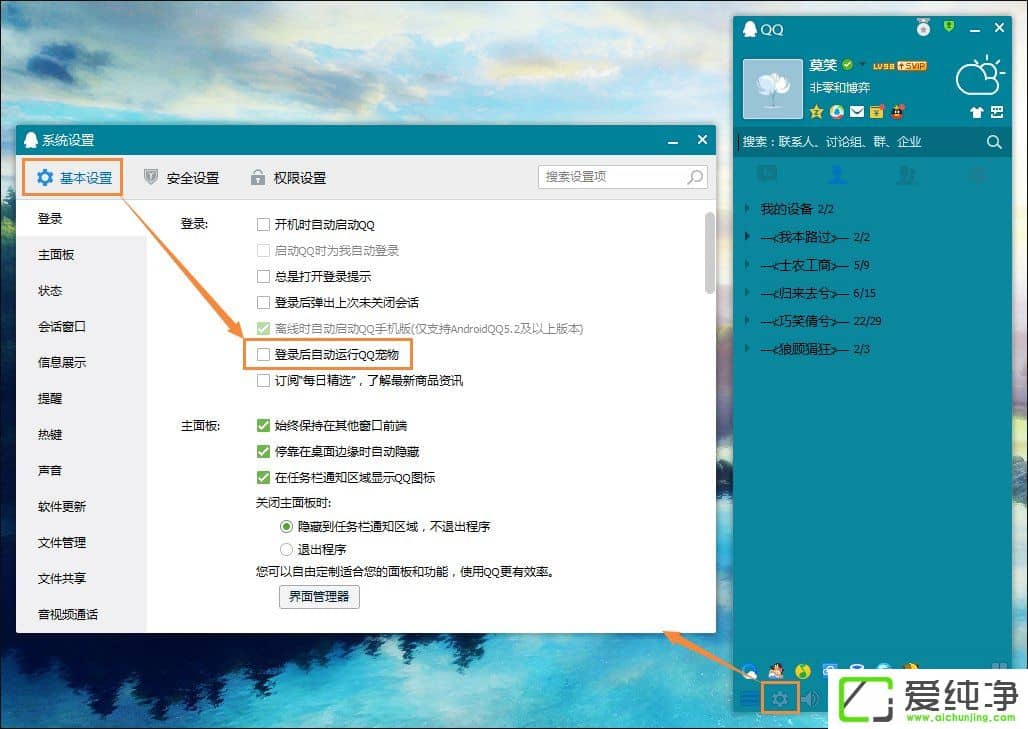1028x729 pixels.
Task: Click the QQ Wallet icon
Action: [x=876, y=111]
